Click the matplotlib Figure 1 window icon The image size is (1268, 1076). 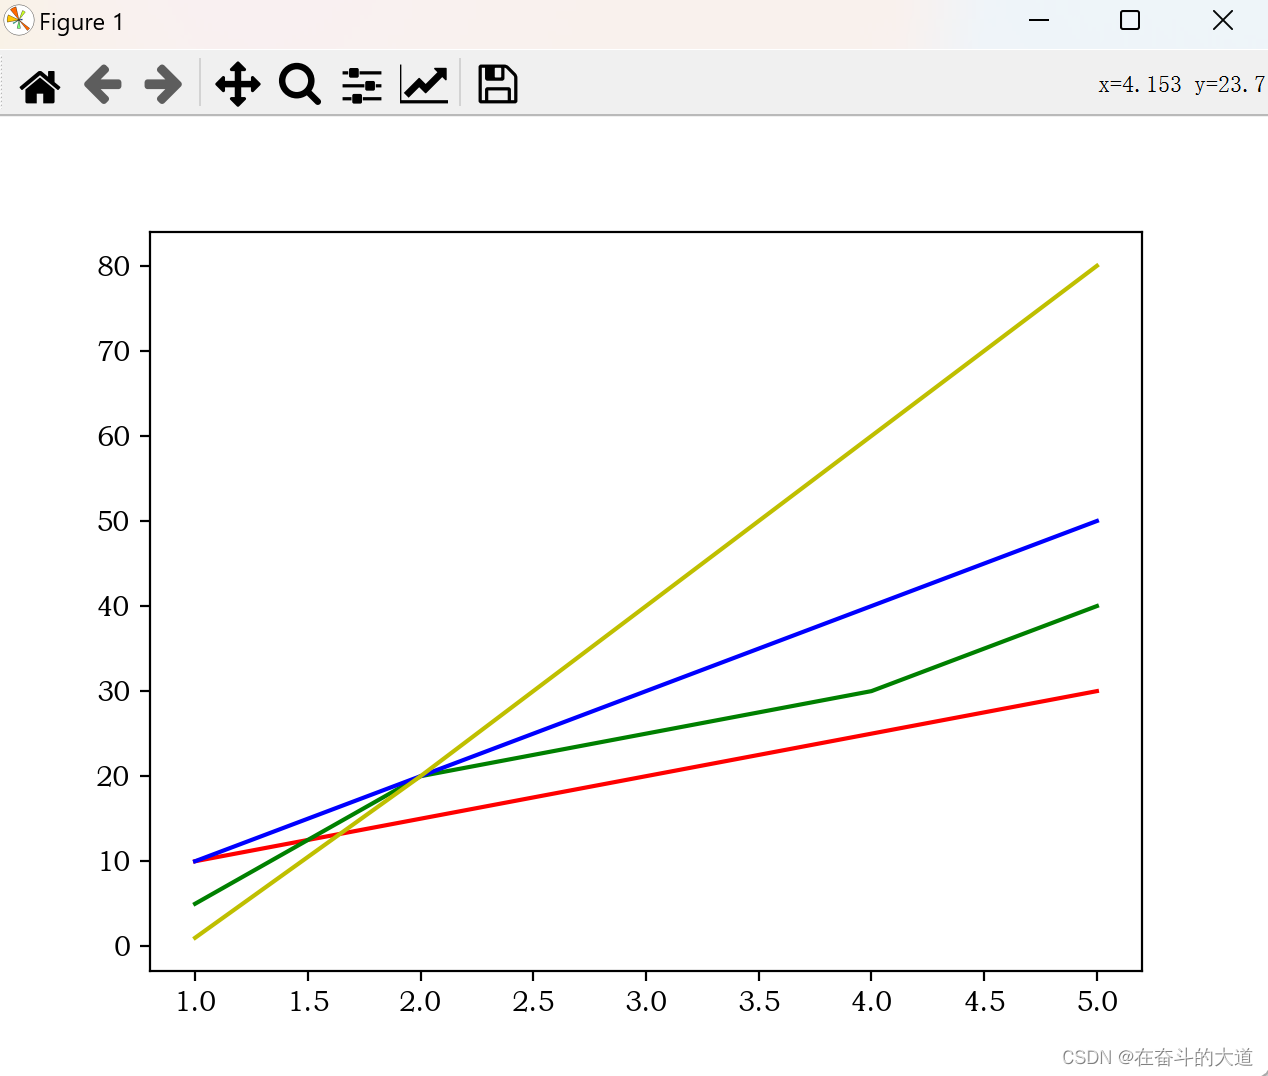point(18,21)
